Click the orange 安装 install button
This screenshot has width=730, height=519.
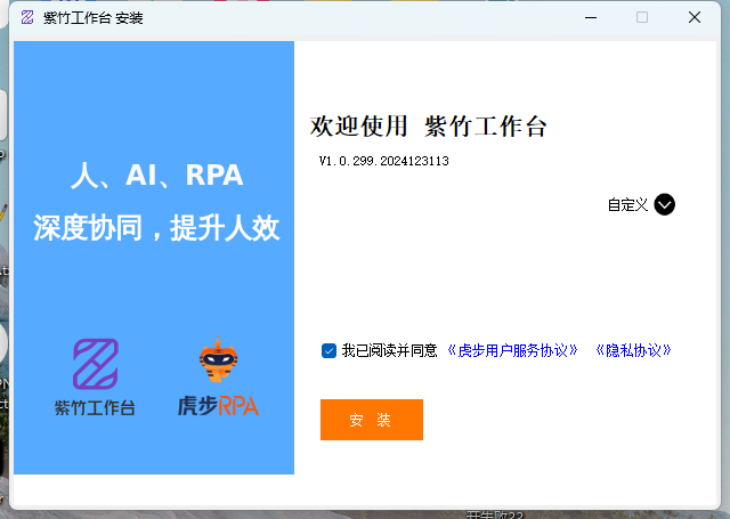pos(372,419)
